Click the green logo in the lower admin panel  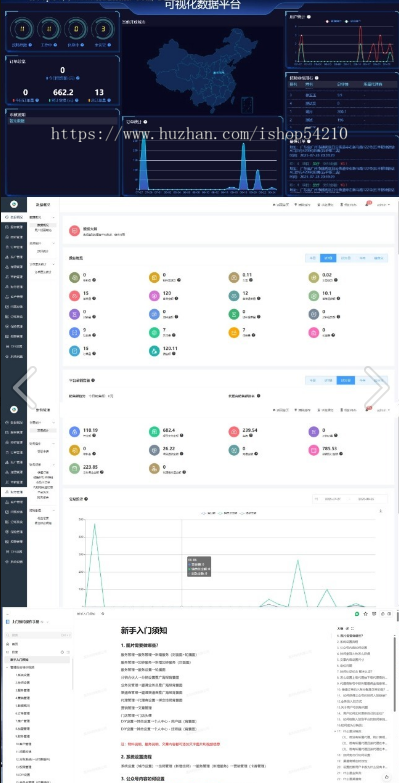(x=14, y=409)
